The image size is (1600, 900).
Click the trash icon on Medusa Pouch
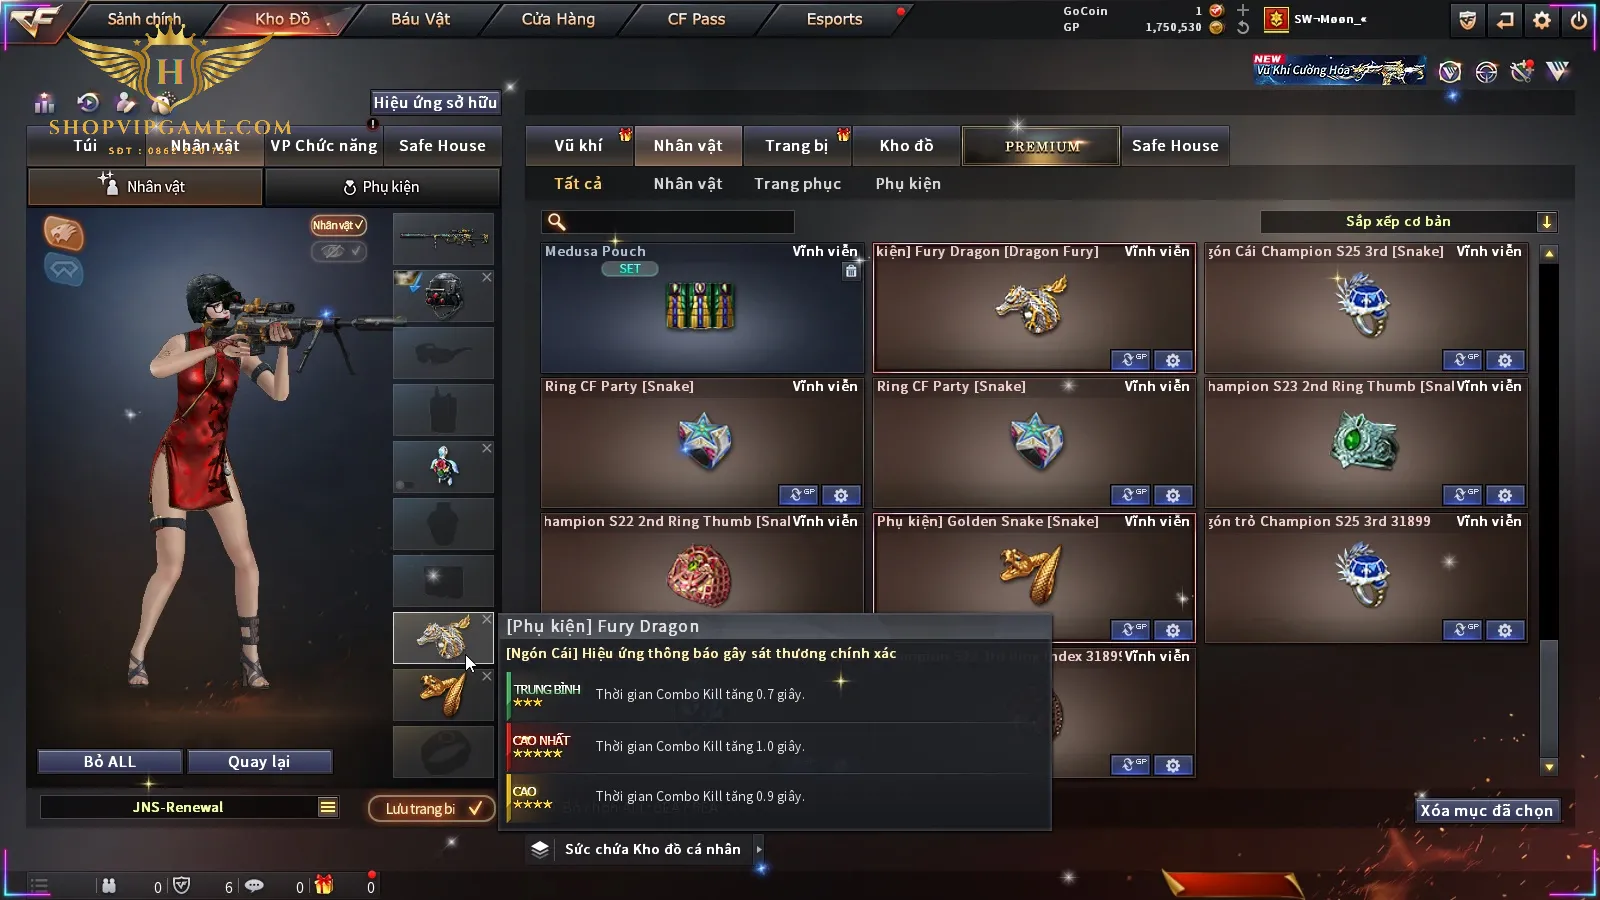pos(851,271)
